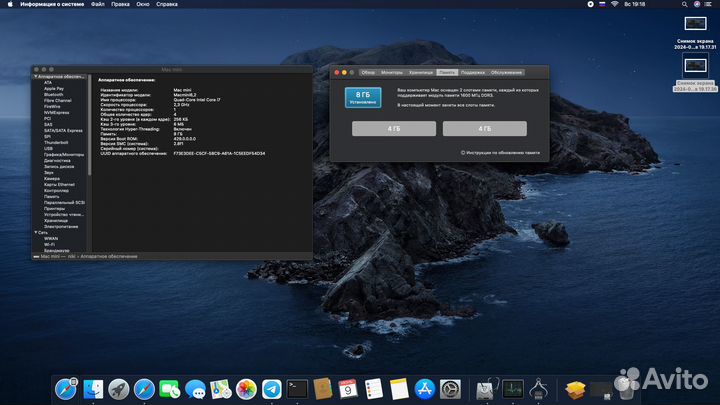Viewport: 720px width, 405px height.
Task: Launch Safari from the Dock
Action: click(144, 387)
